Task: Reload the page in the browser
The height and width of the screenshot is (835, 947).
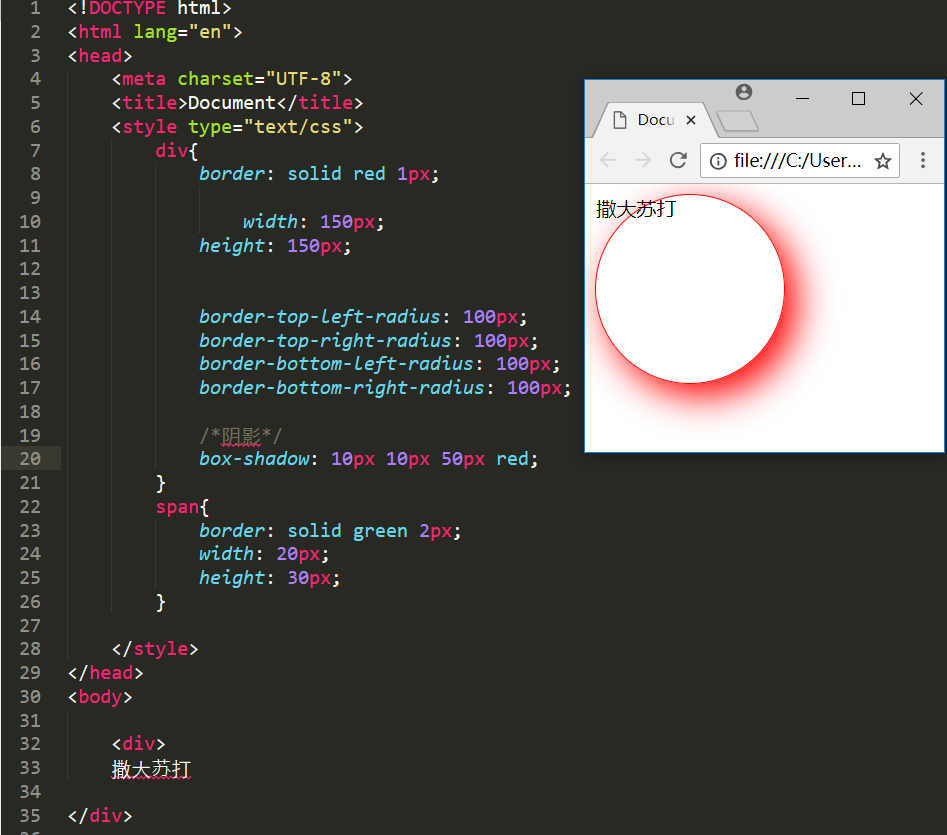Action: pyautogui.click(x=678, y=160)
